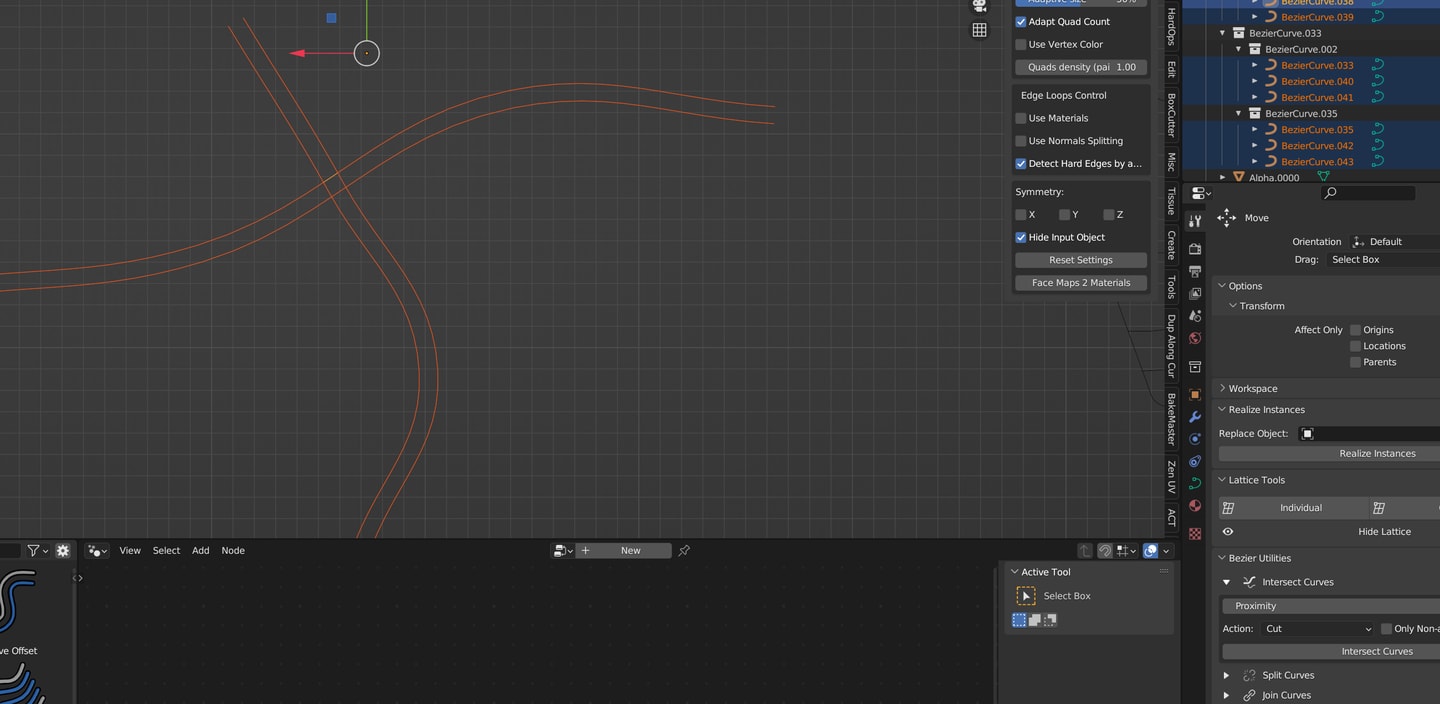Image resolution: width=1440 pixels, height=704 pixels.
Task: Enable Affect Only Origins checkbox
Action: pyautogui.click(x=1356, y=330)
